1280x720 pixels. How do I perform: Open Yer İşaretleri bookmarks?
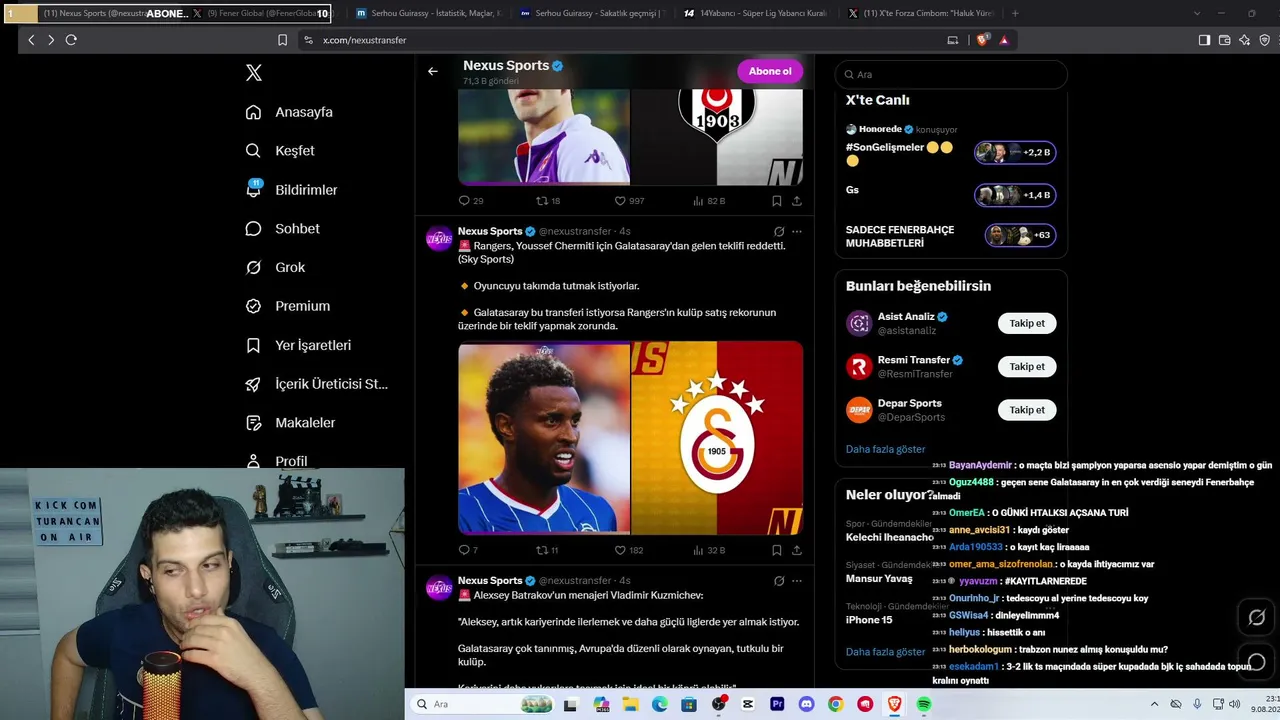[x=313, y=345]
